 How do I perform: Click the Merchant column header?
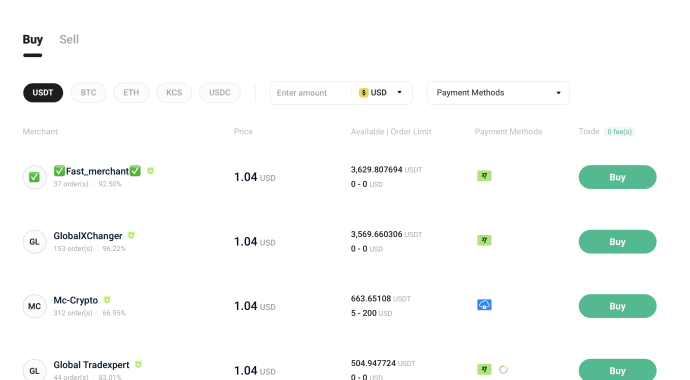coord(40,132)
